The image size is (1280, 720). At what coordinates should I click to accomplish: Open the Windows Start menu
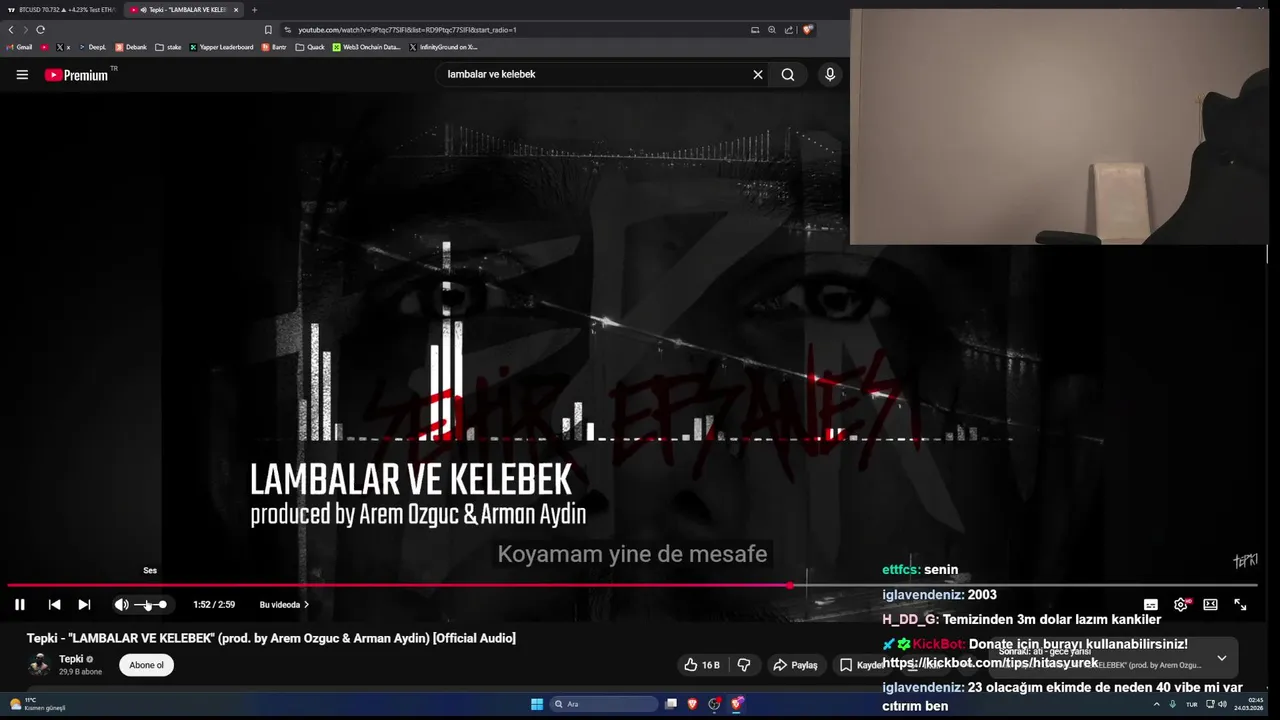pos(537,704)
